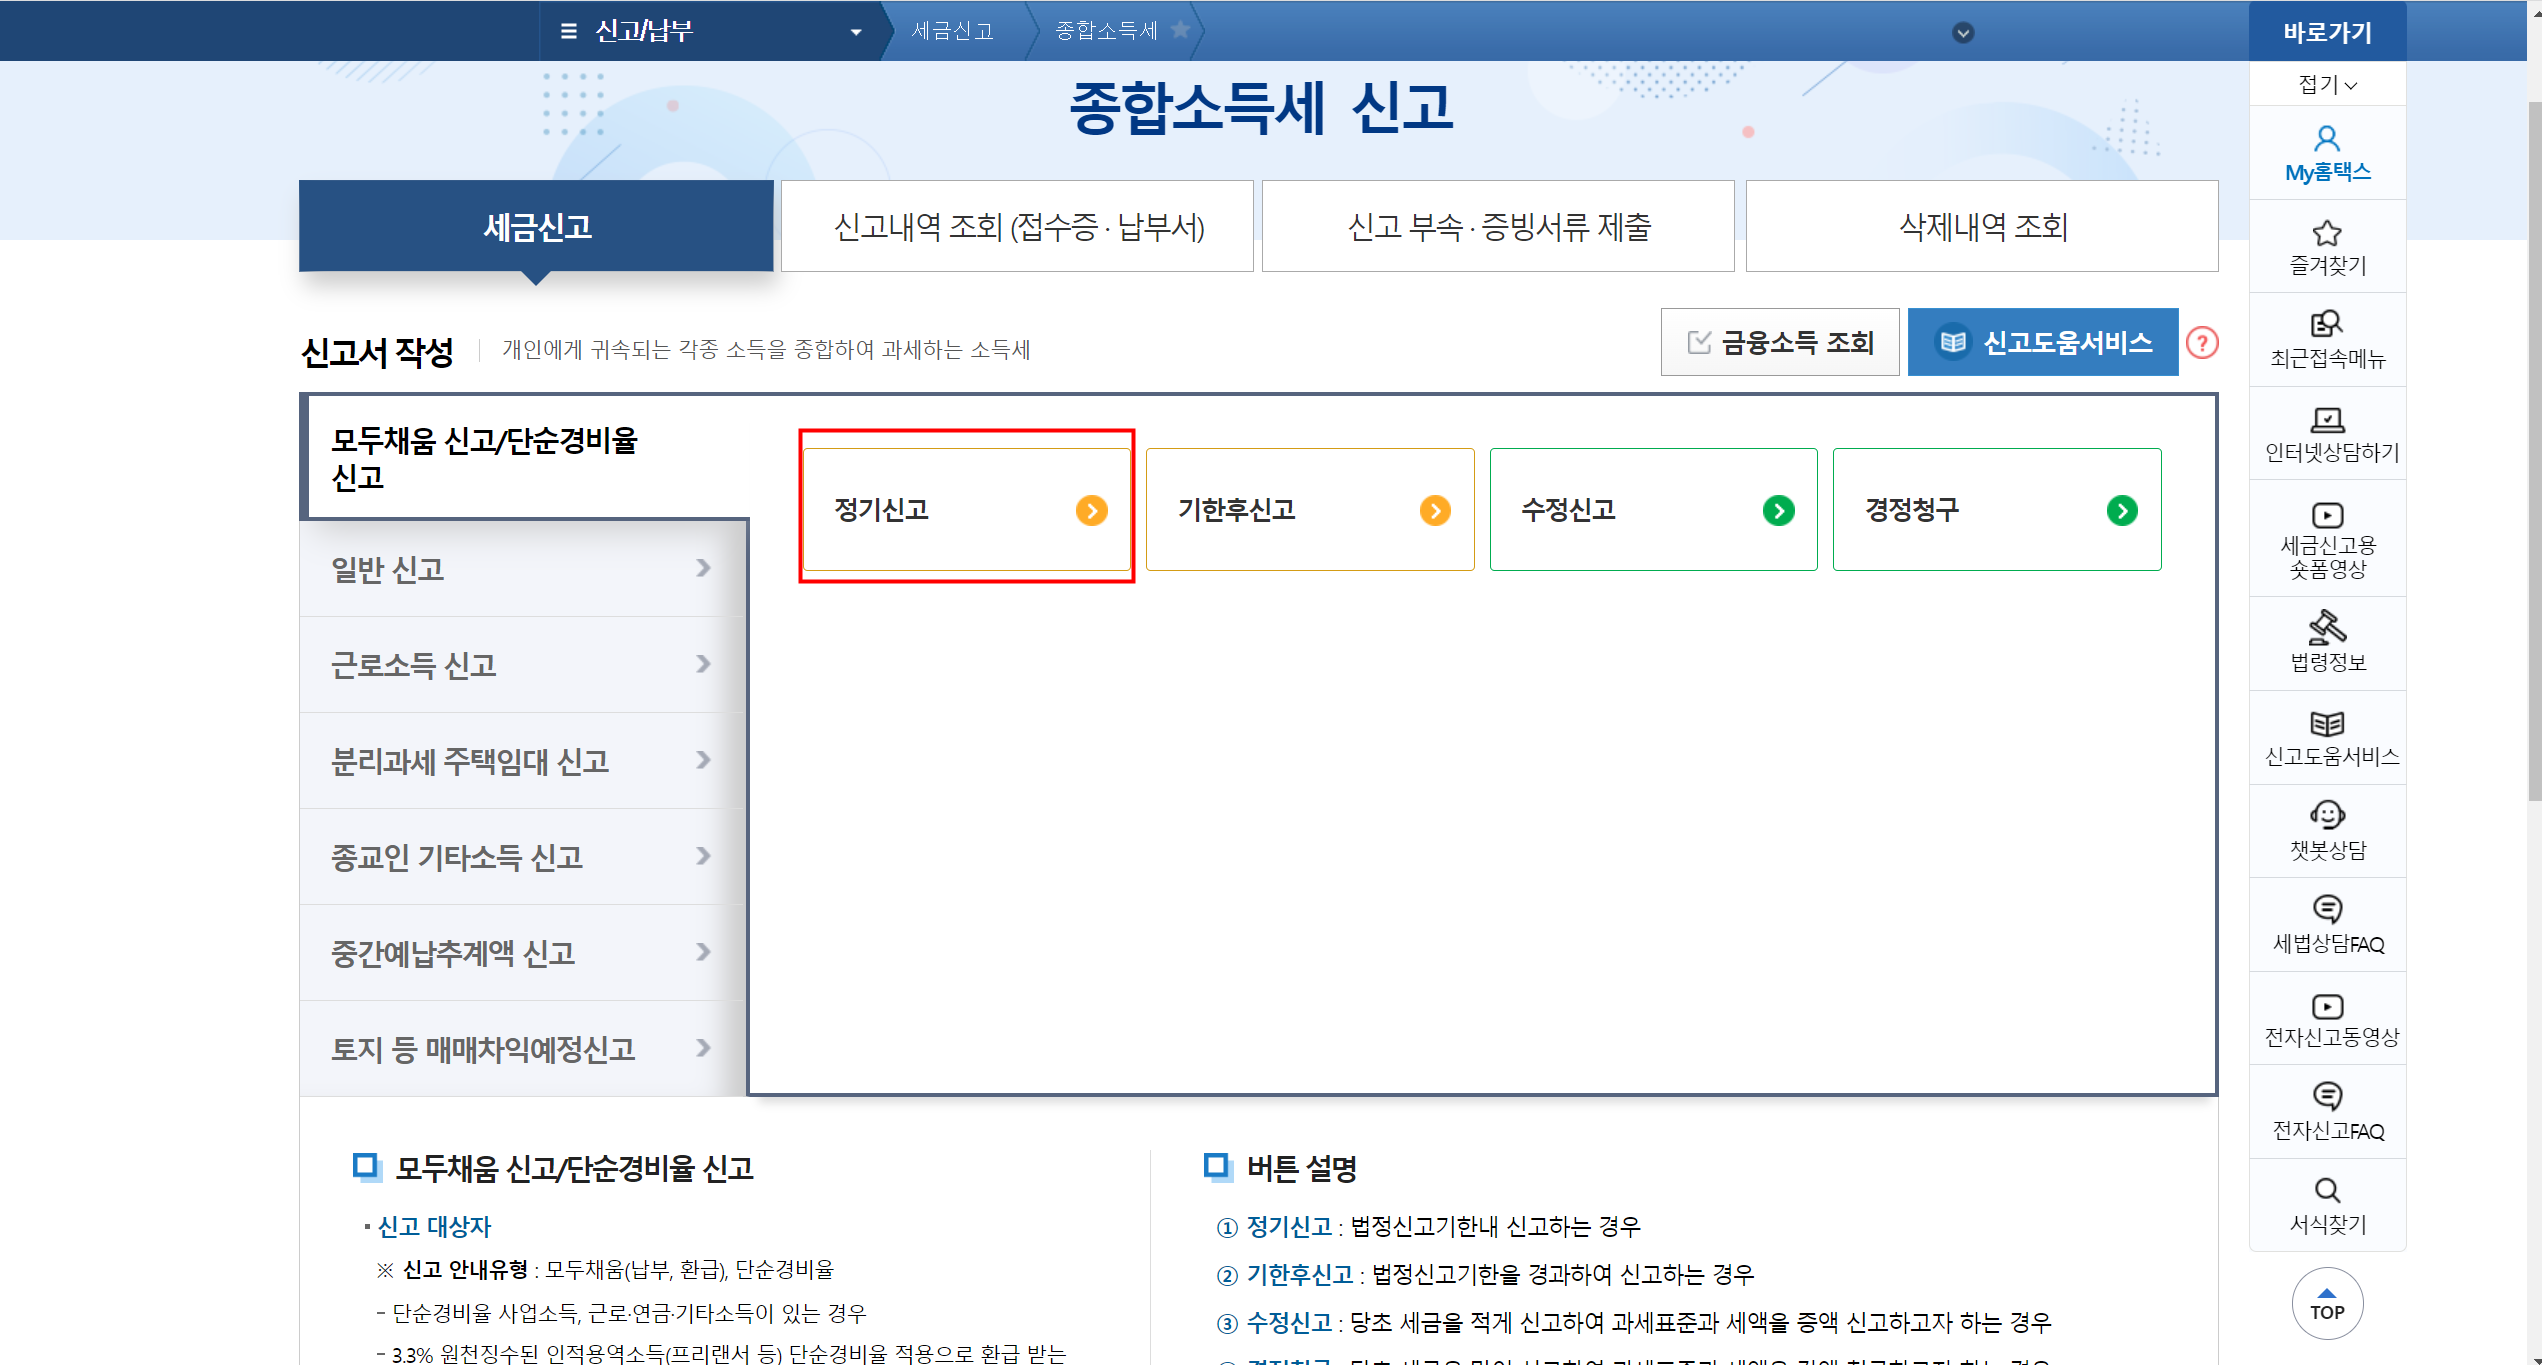Open 즐겨찾기 star icon in sidebar
Viewport: 2542px width, 1365px height.
[2327, 233]
